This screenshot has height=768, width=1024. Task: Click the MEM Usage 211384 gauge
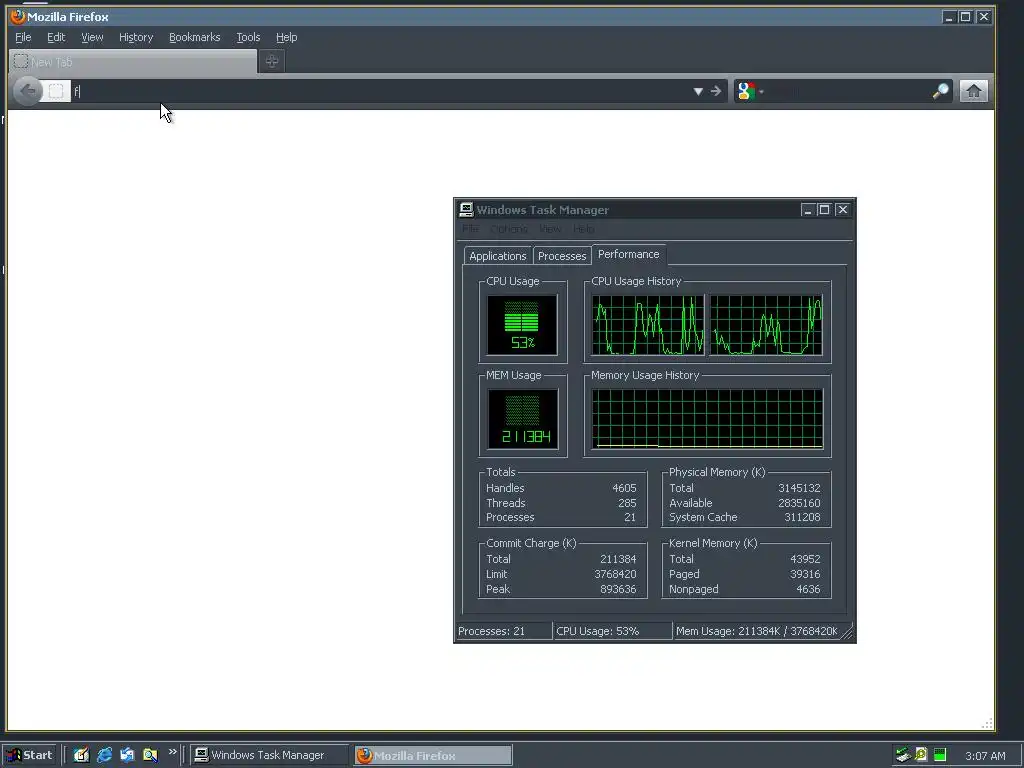pyautogui.click(x=522, y=419)
